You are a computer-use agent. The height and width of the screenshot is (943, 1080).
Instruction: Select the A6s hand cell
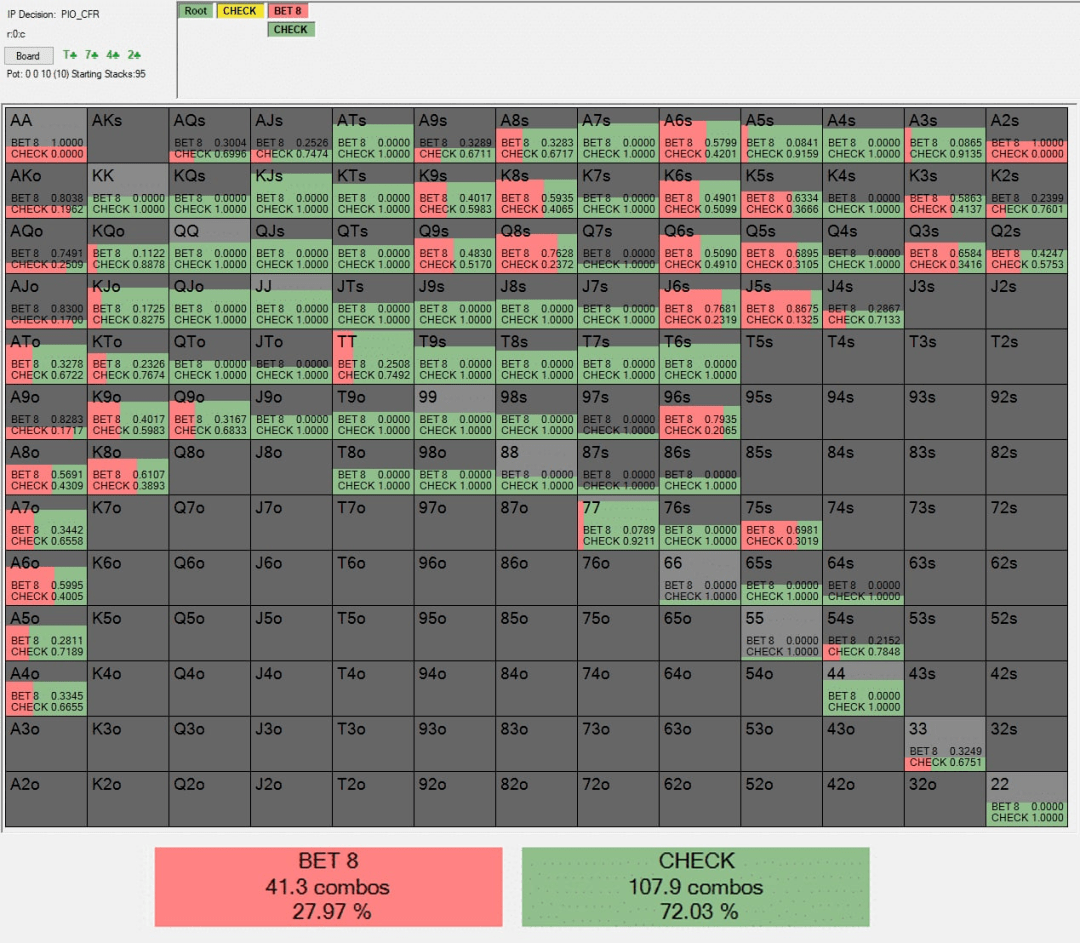(700, 135)
